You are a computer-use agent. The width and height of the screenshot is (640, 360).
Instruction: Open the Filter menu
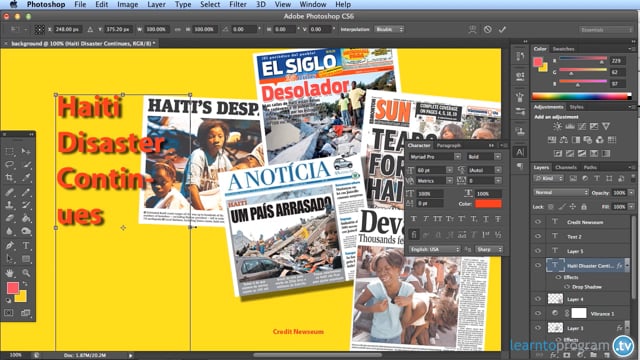[238, 4]
